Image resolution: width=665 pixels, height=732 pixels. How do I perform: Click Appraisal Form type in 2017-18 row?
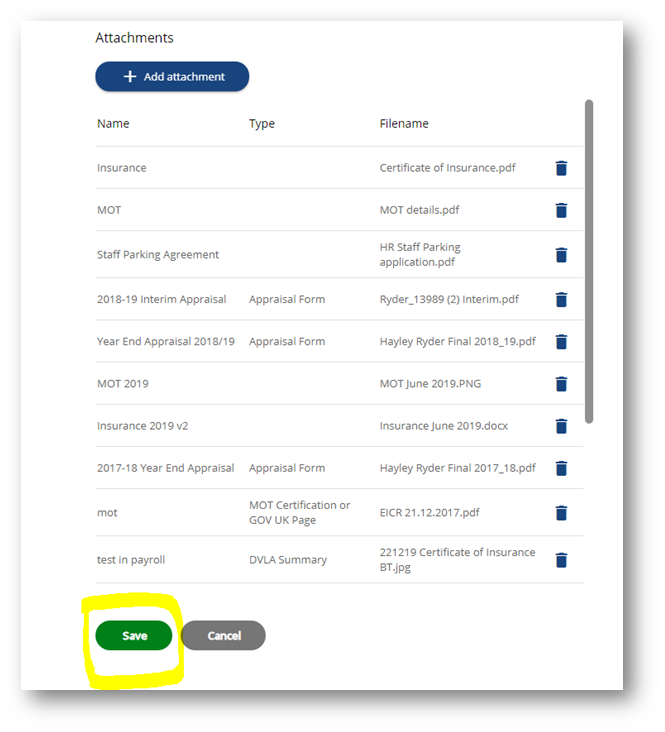pyautogui.click(x=287, y=468)
